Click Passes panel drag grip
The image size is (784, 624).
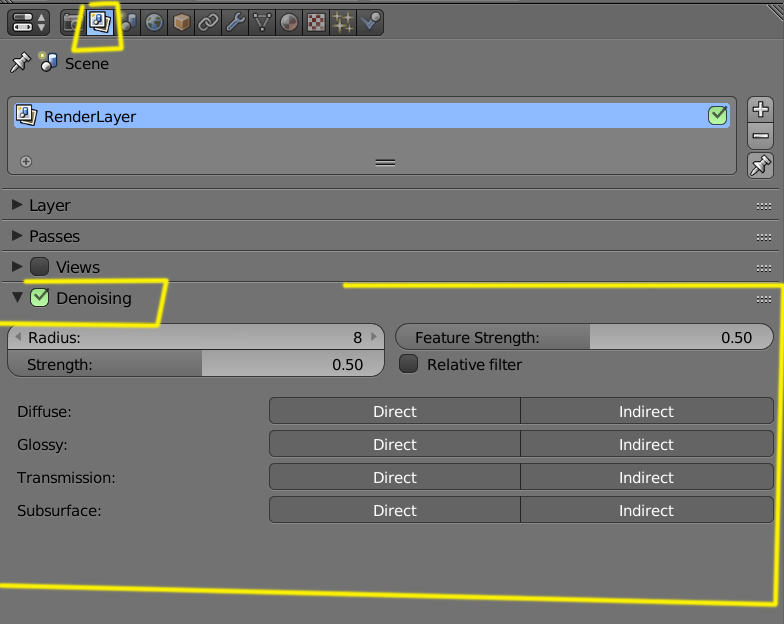pos(764,237)
